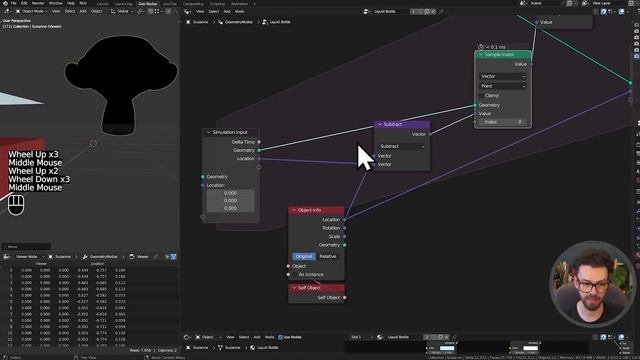Click first Location value field 0.000
The image size is (640, 360).
click(x=230, y=193)
